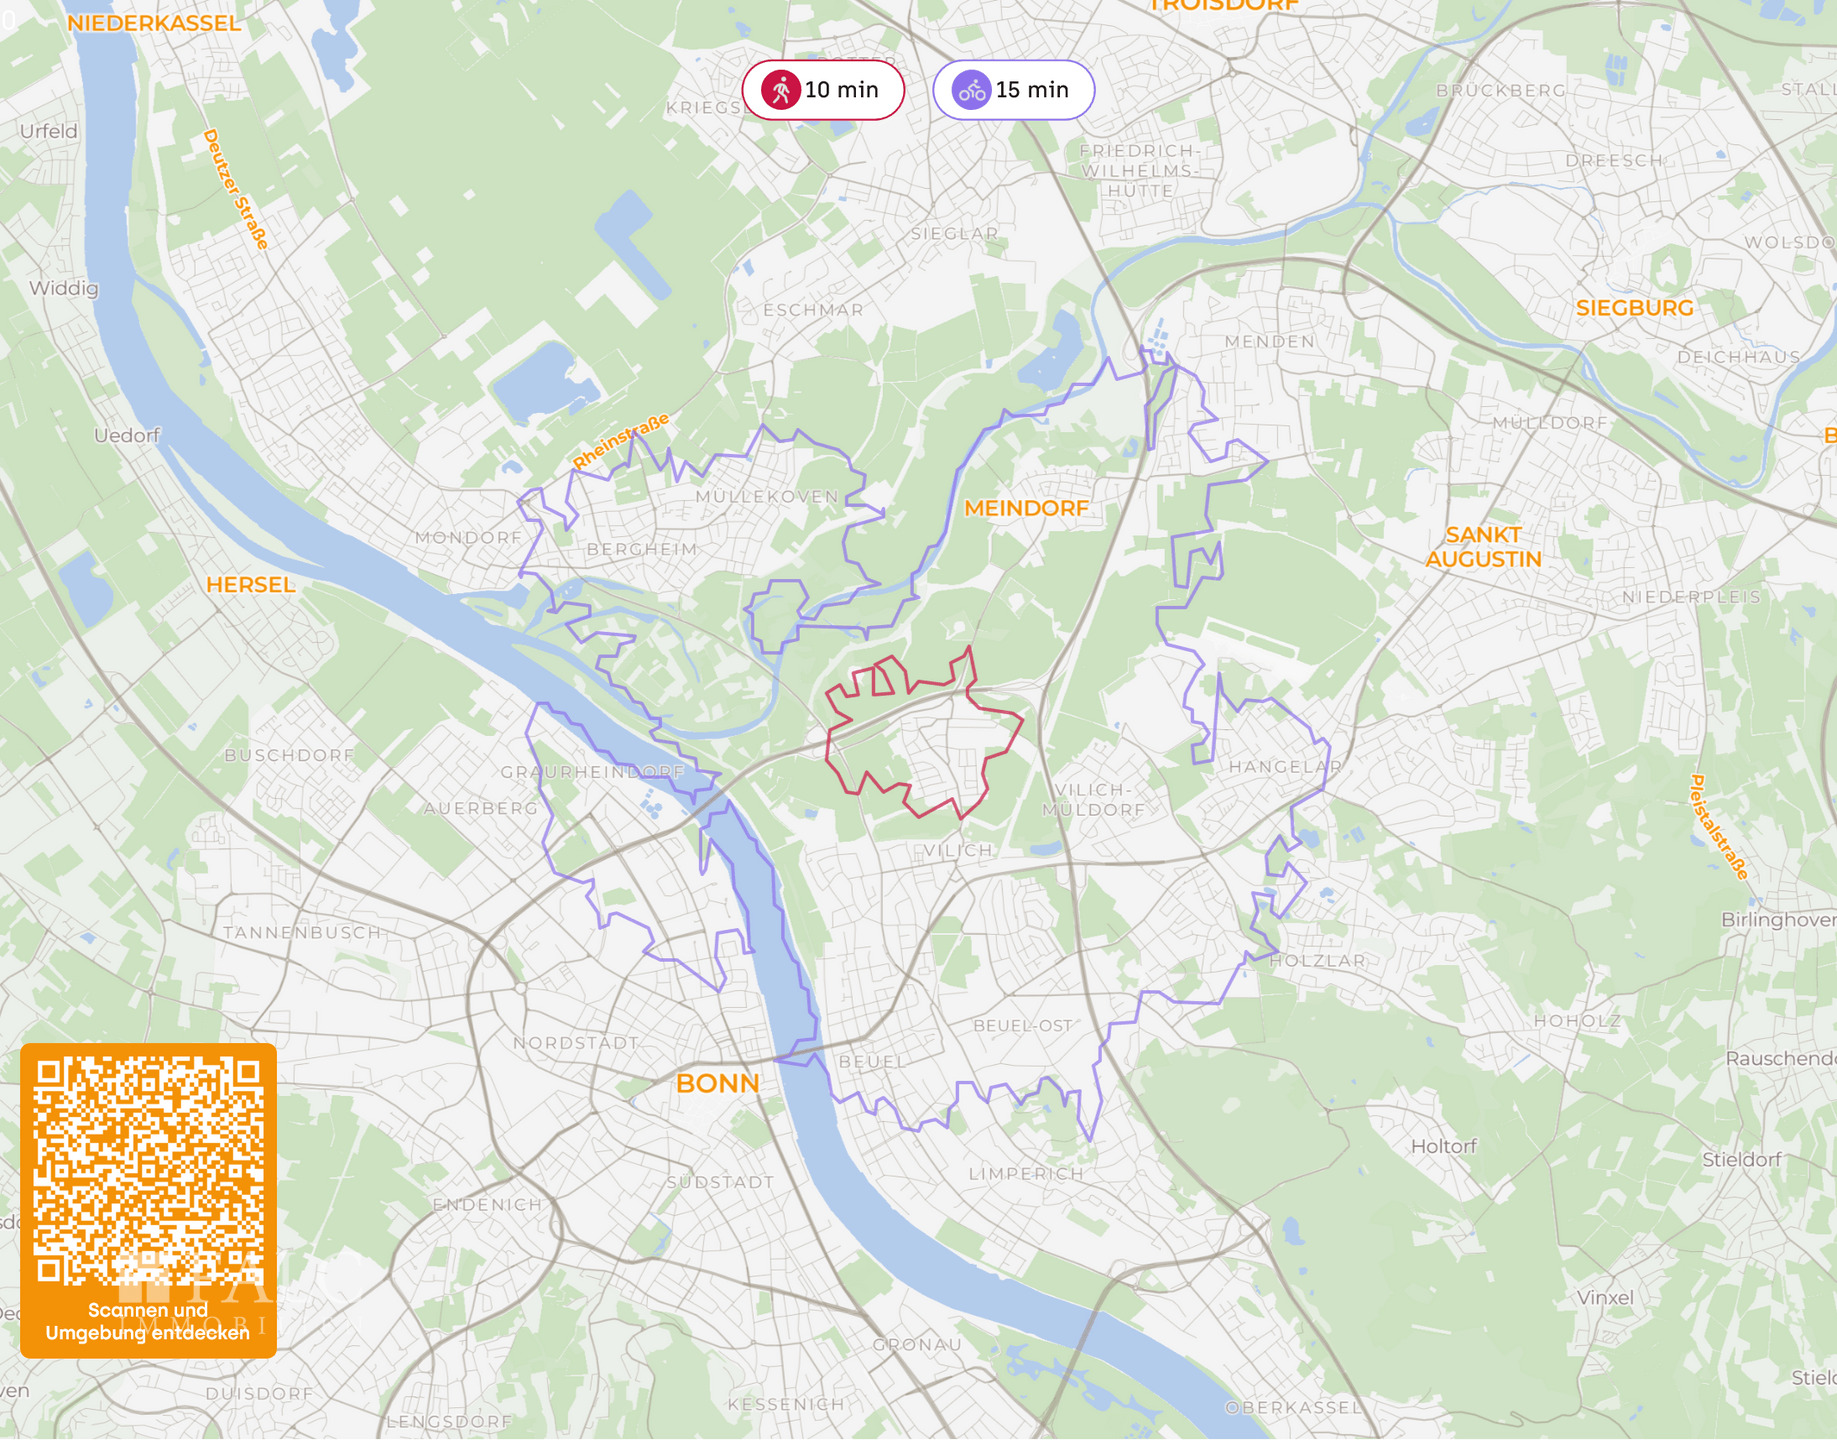Viewport: 1837px width, 1440px height.
Task: Click the MÜLLEKOVEN district label
Action: [767, 496]
